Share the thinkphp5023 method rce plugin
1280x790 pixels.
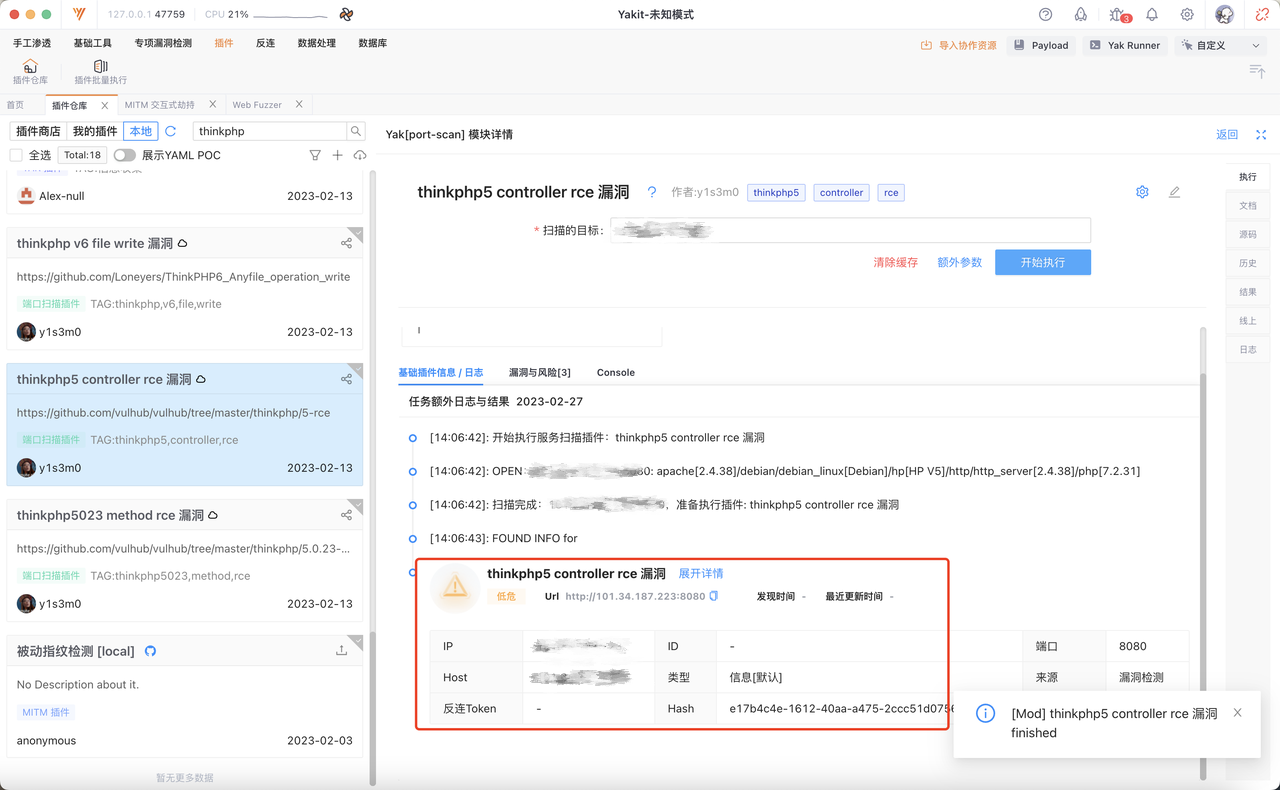346,515
